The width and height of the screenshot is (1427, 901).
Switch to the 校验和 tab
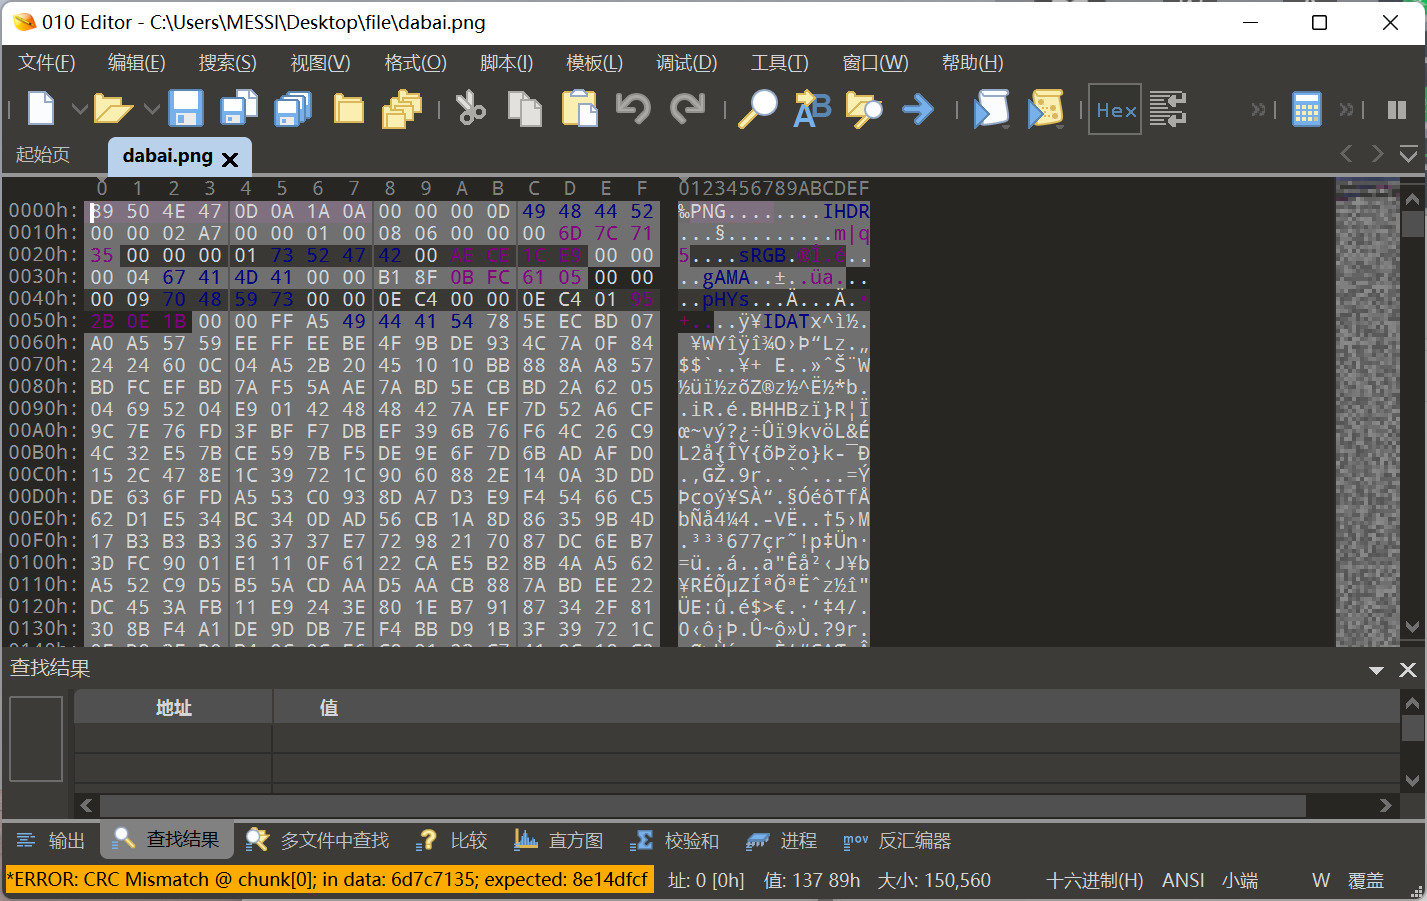coord(674,840)
